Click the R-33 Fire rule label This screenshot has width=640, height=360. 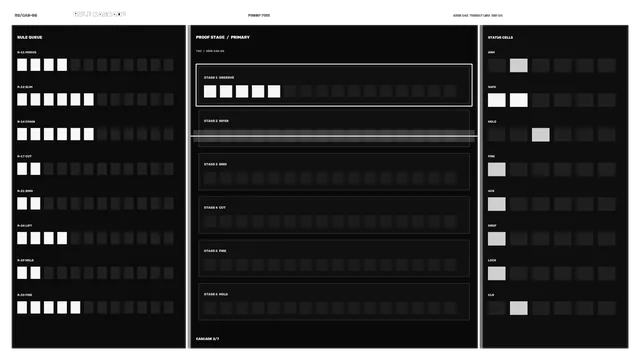click(24, 295)
